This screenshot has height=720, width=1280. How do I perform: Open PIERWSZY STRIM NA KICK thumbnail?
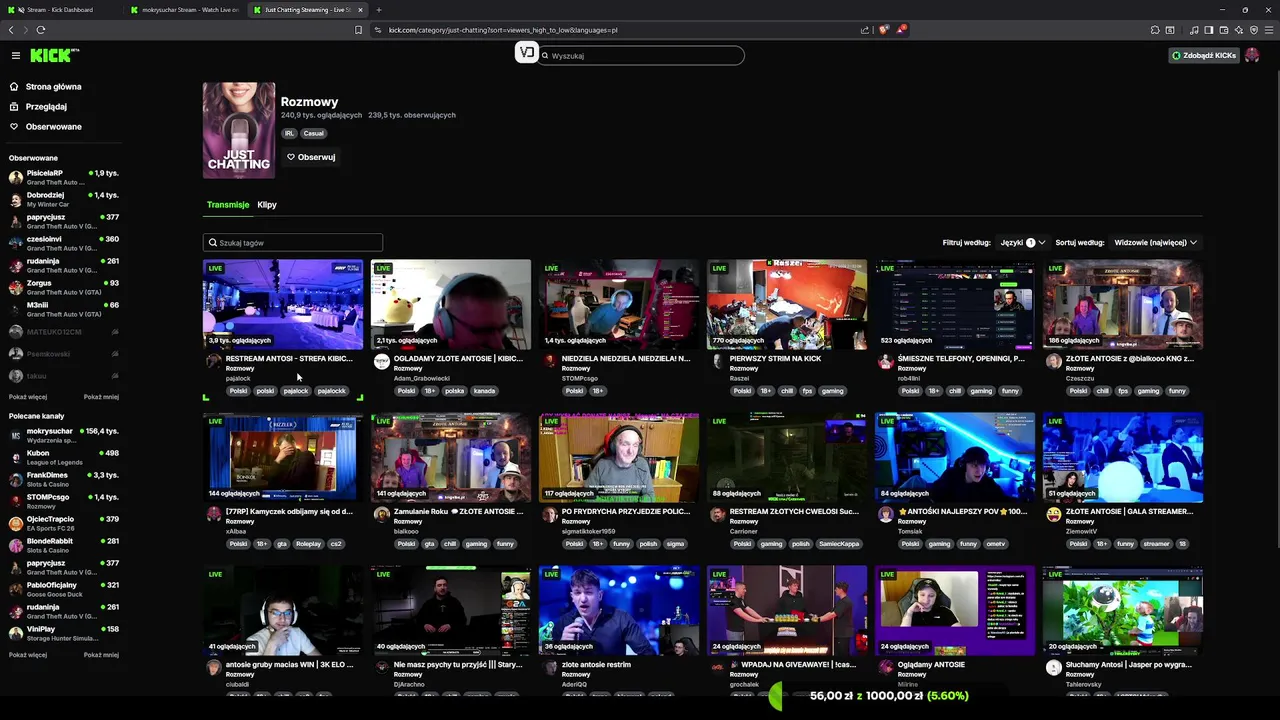click(x=787, y=305)
